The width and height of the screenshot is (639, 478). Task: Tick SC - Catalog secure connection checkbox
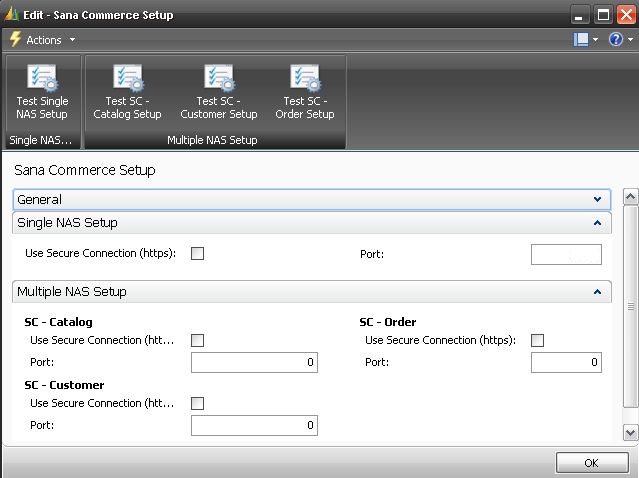click(x=197, y=340)
